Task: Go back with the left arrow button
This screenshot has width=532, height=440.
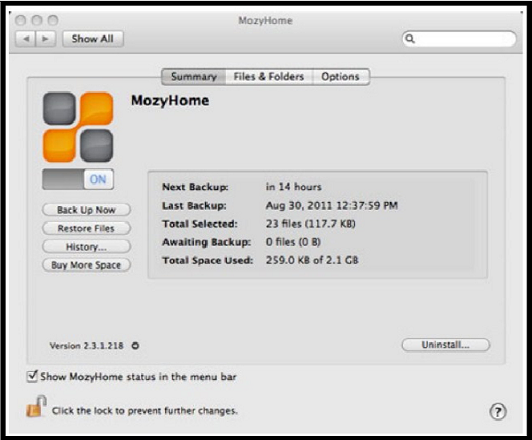Action: (x=26, y=39)
